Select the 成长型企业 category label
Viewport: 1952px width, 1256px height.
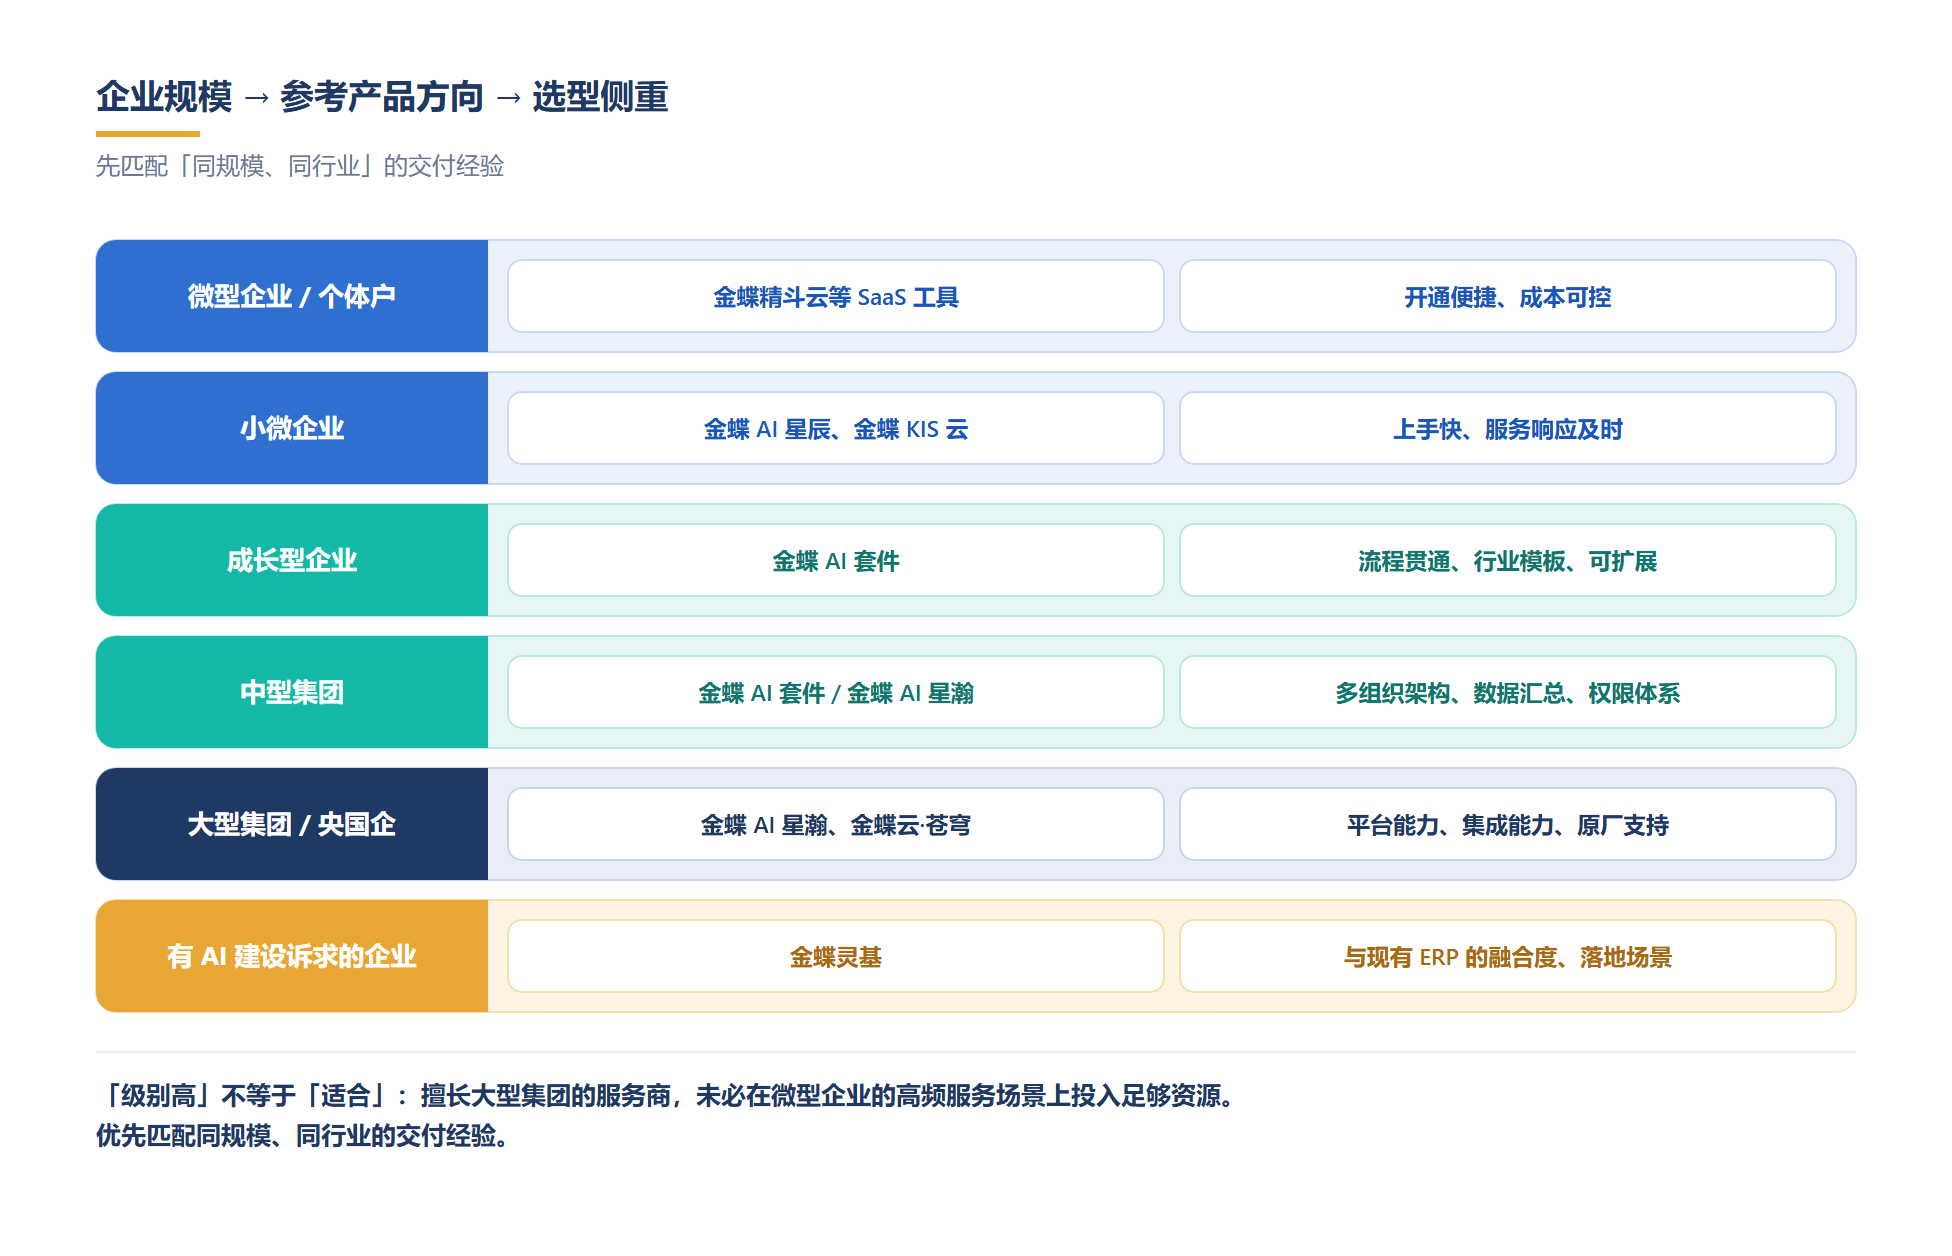click(x=292, y=560)
